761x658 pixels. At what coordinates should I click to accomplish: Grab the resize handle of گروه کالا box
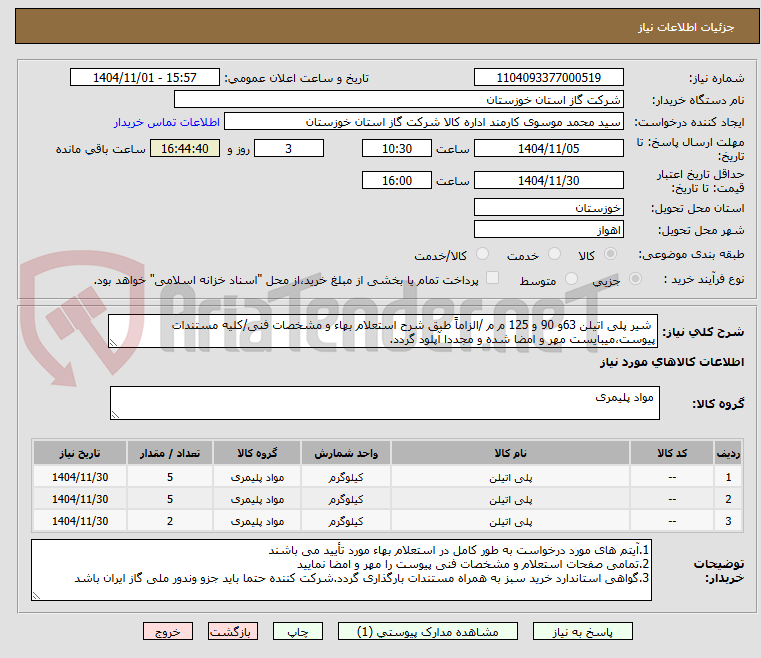click(x=115, y=415)
